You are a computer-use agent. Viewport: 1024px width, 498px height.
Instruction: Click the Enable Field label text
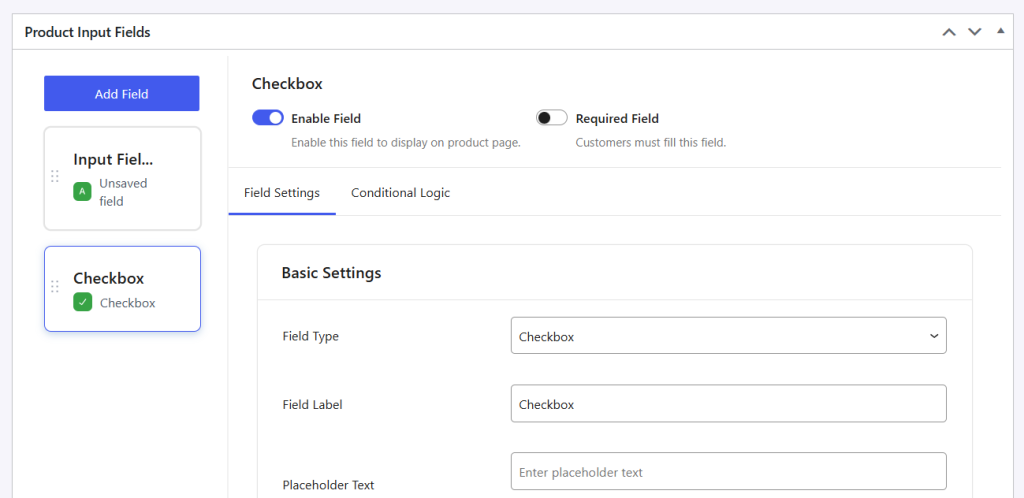[326, 118]
